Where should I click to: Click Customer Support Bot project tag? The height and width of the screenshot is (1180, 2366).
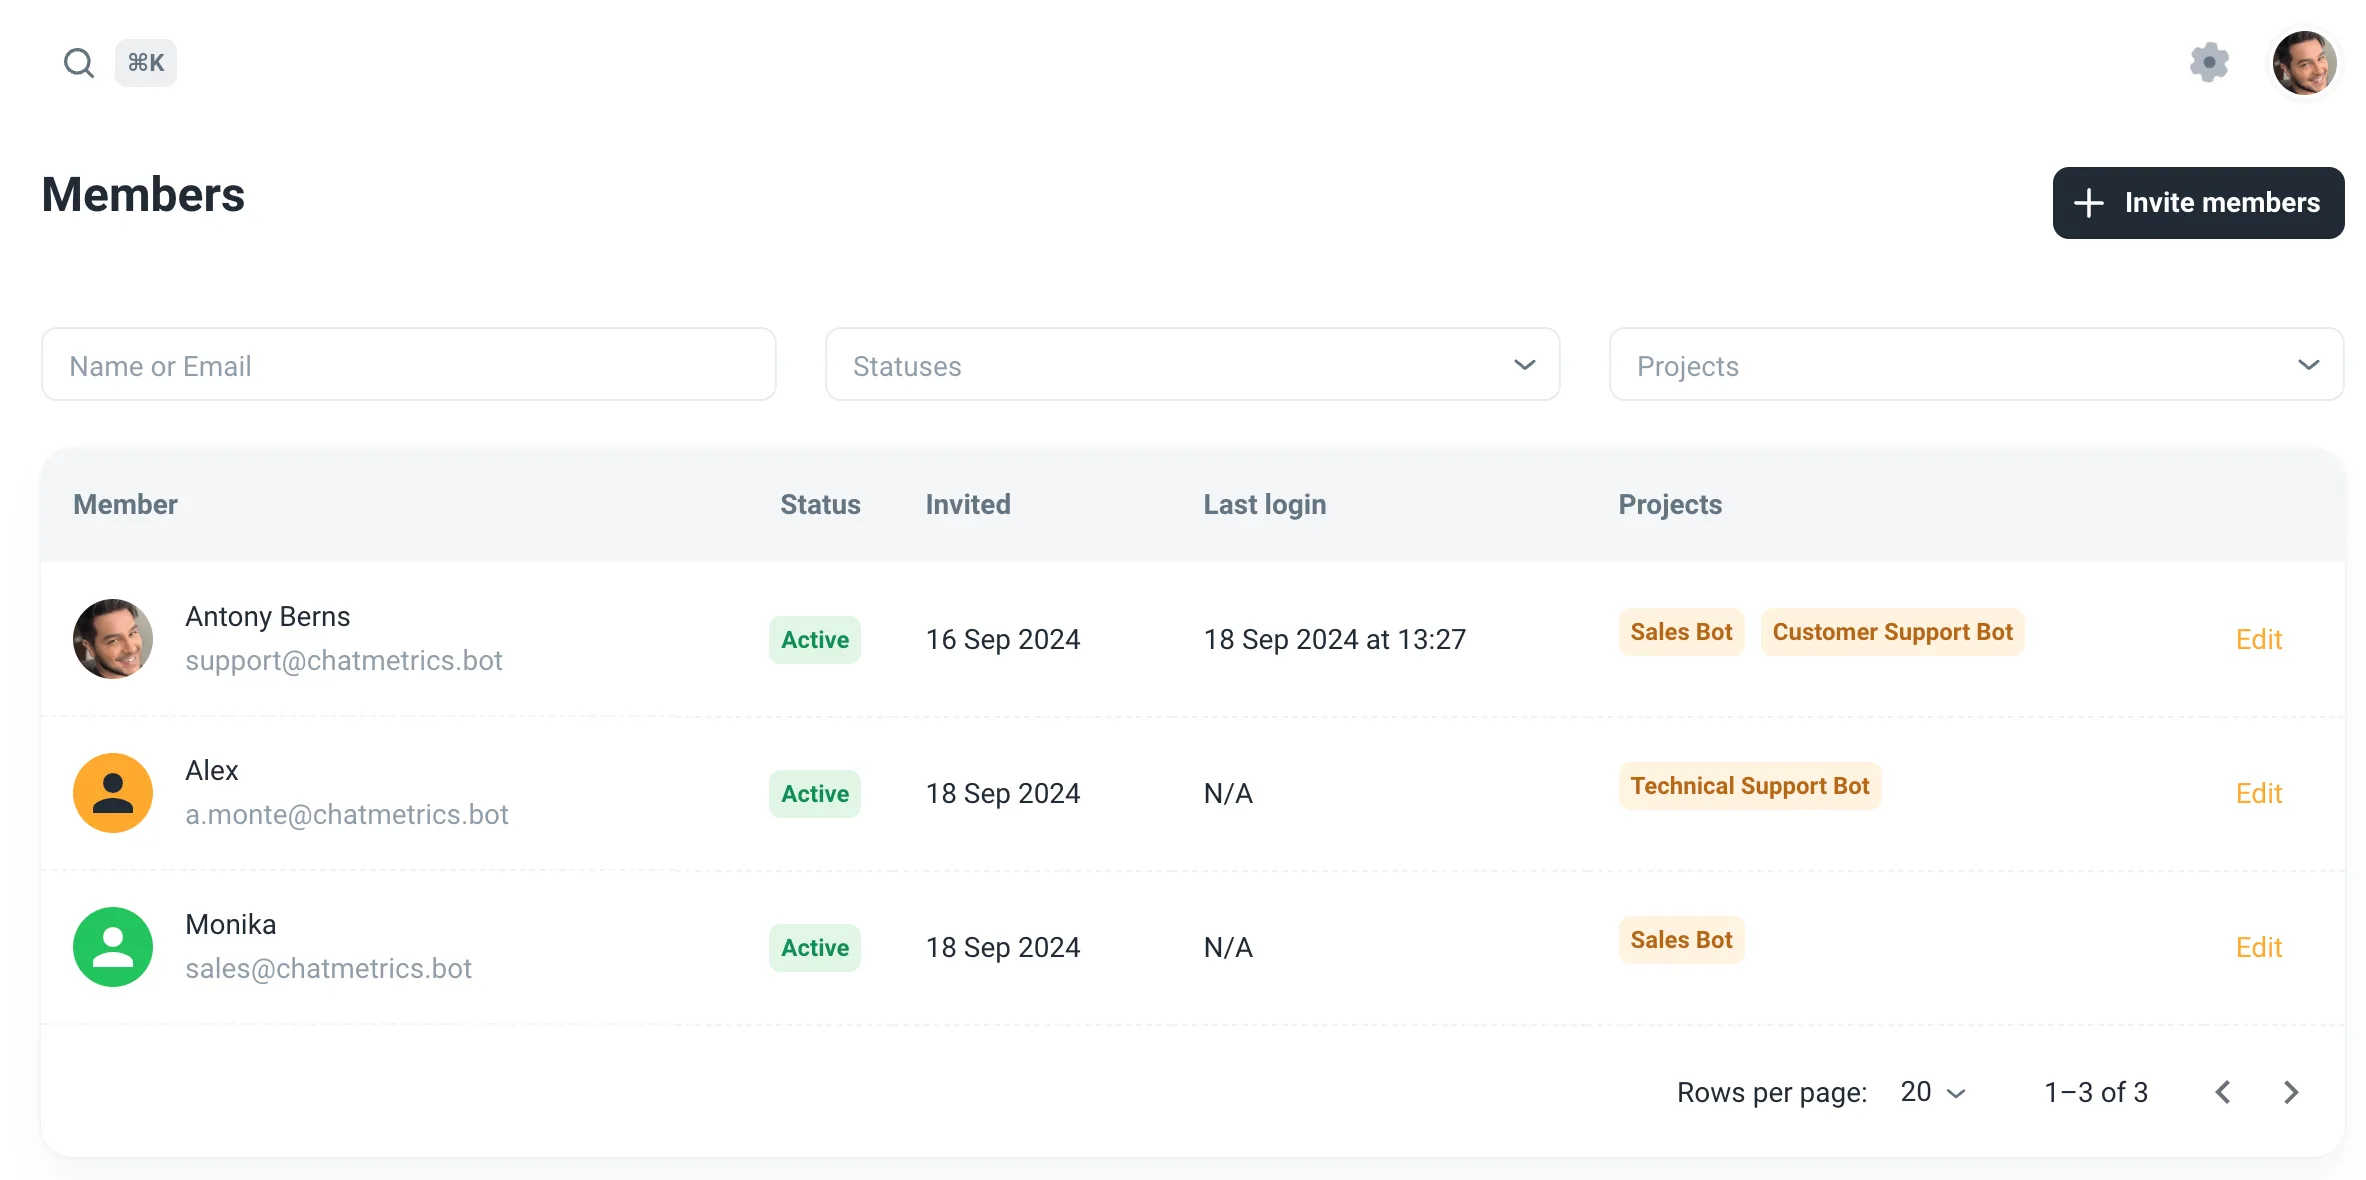coord(1892,632)
